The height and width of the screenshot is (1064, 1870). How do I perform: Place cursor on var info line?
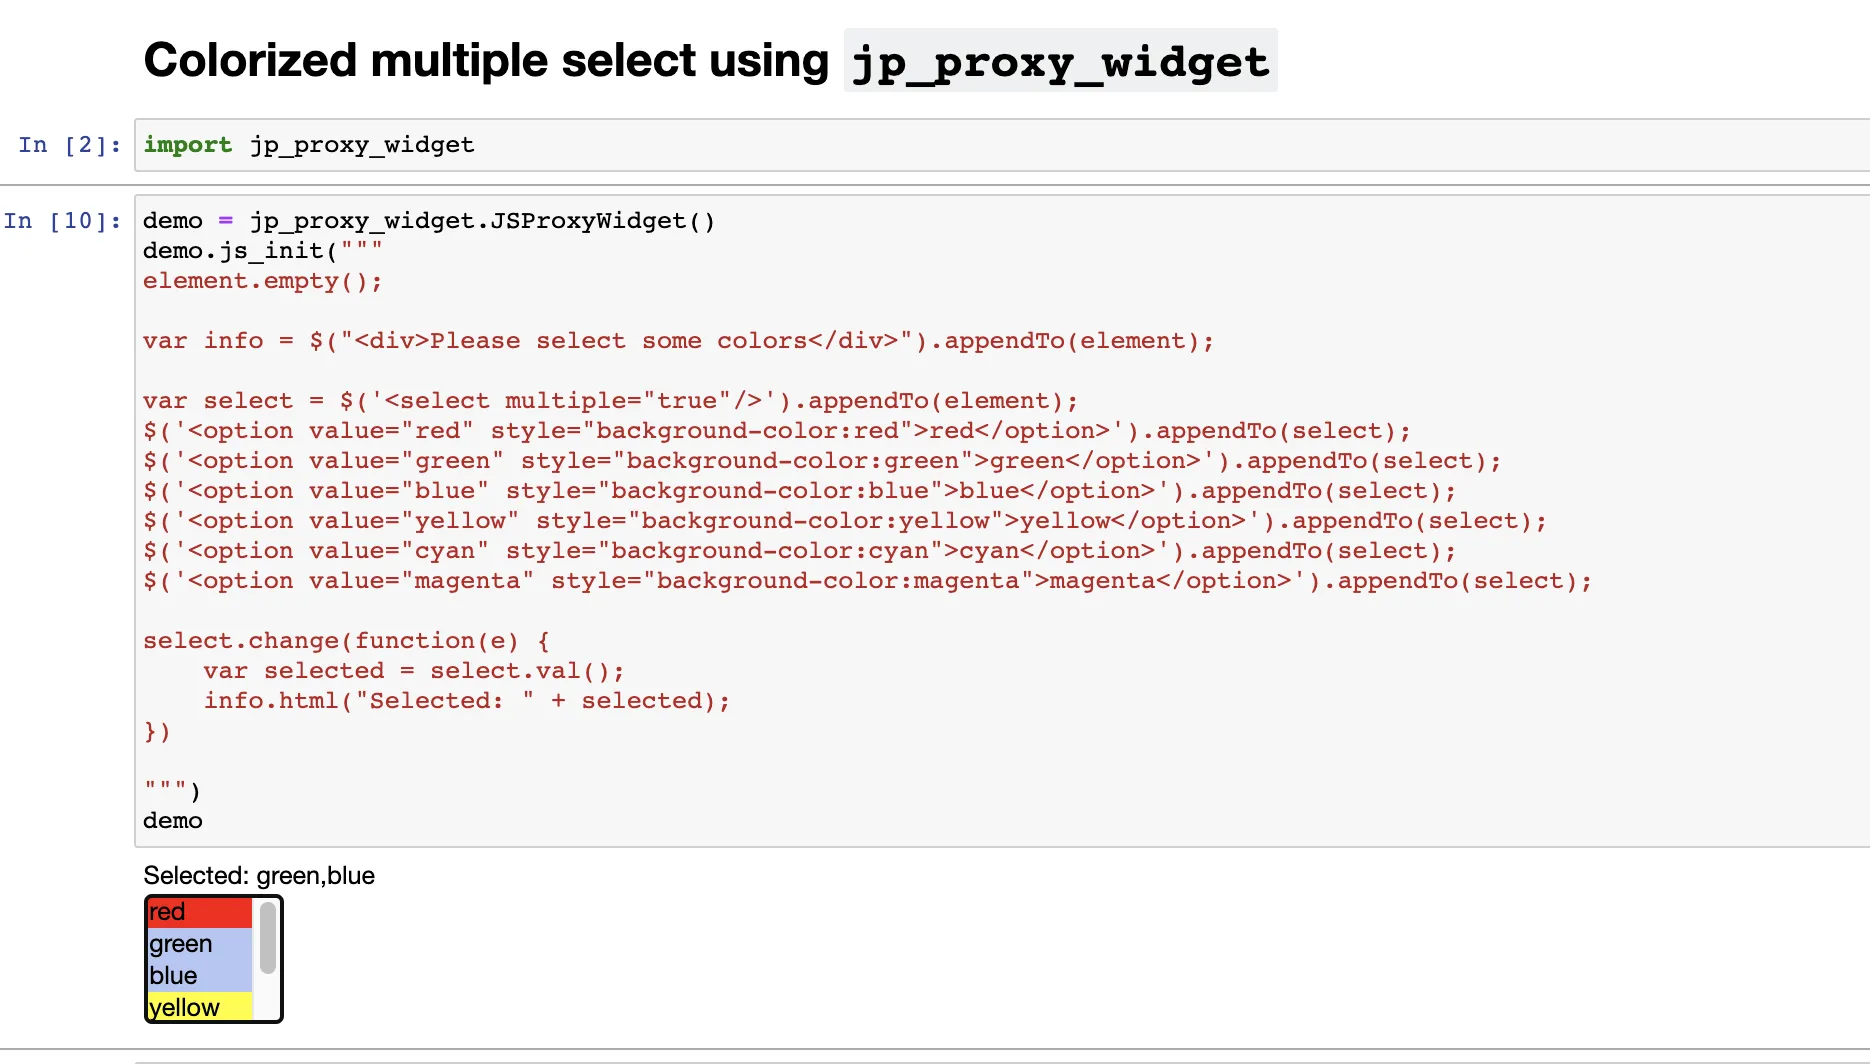(x=678, y=341)
